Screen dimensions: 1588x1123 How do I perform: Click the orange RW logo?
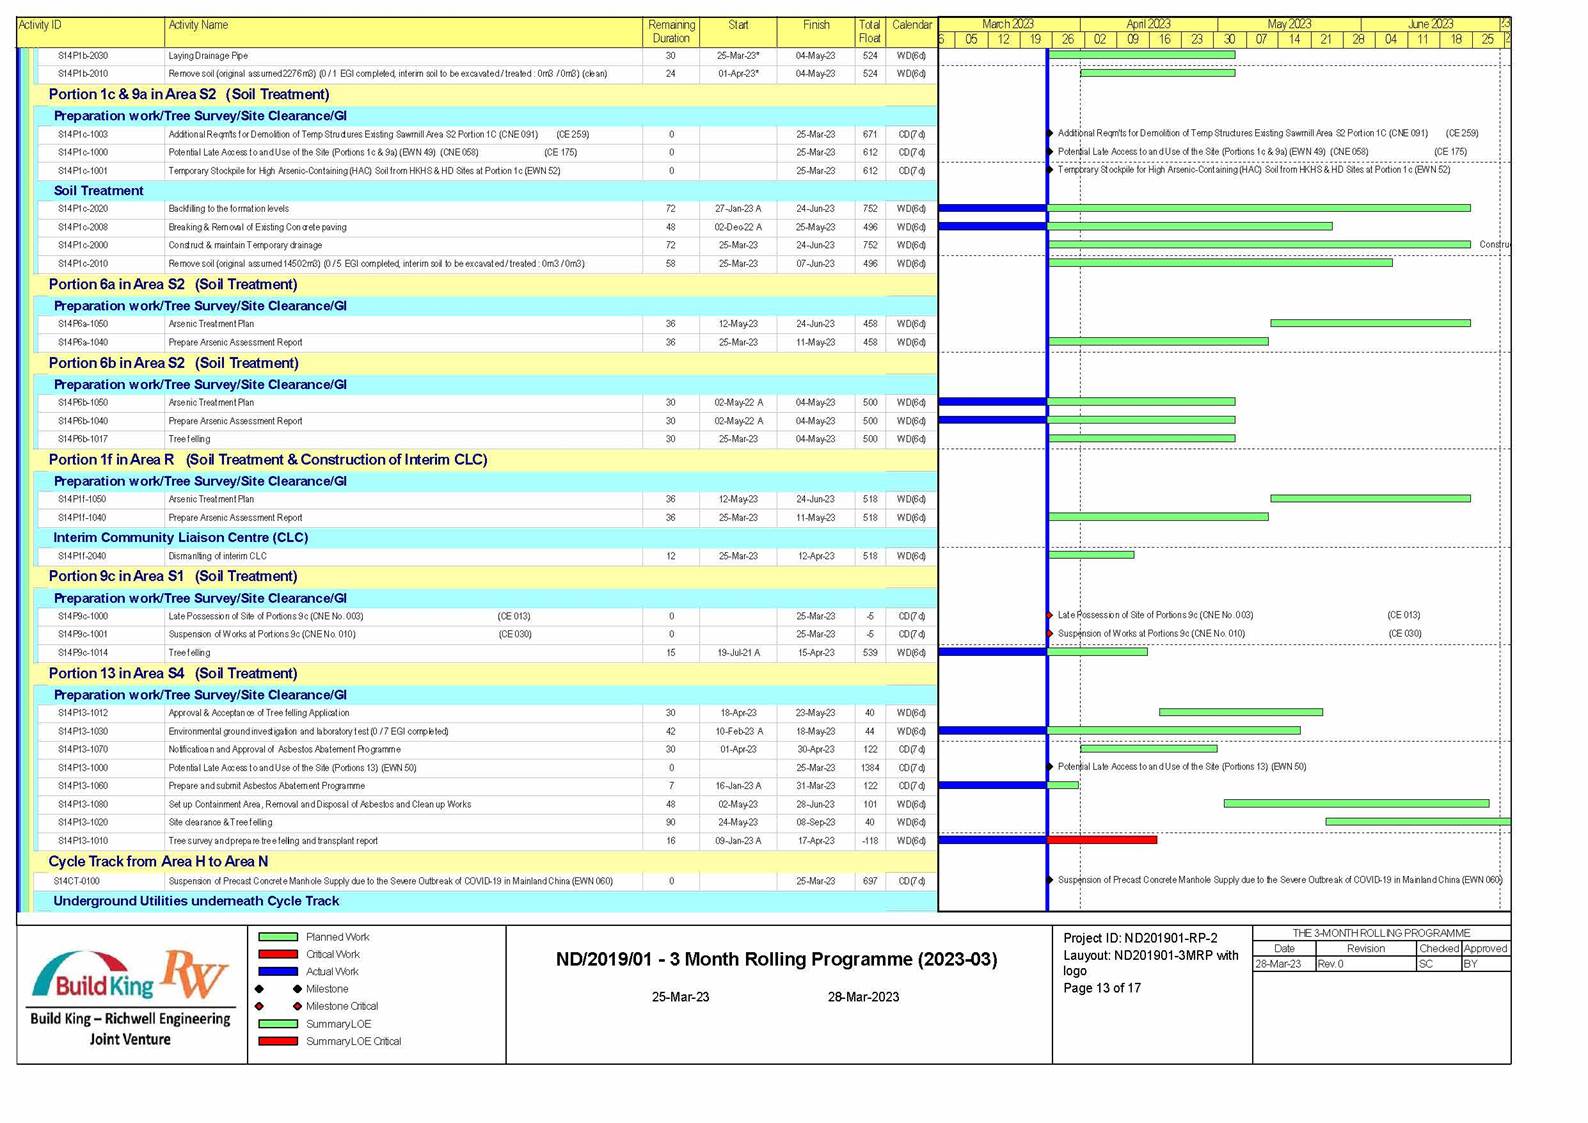195,973
